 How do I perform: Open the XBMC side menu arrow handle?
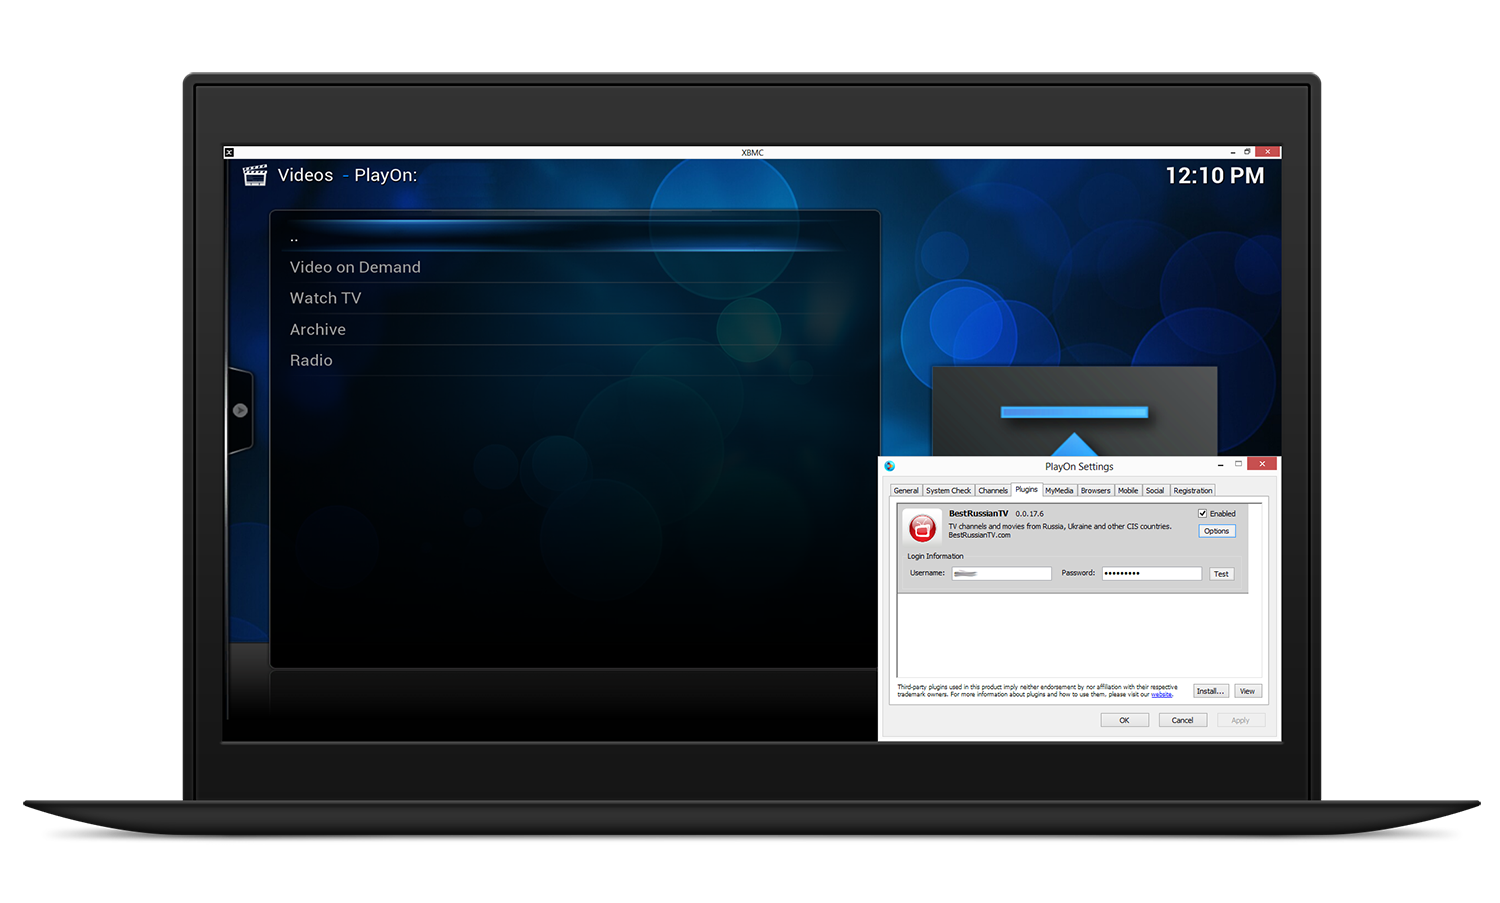click(x=240, y=410)
